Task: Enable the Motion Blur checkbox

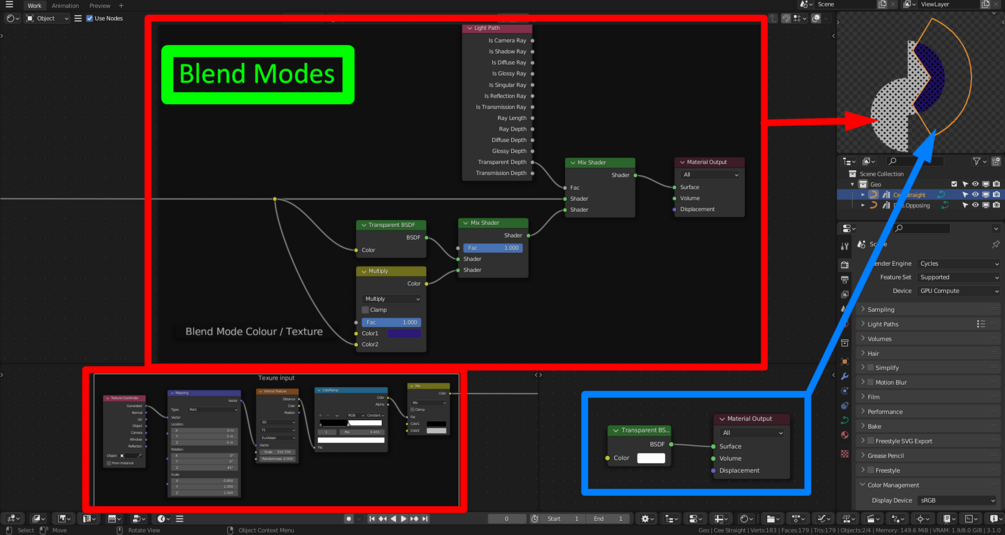Action: click(x=870, y=383)
